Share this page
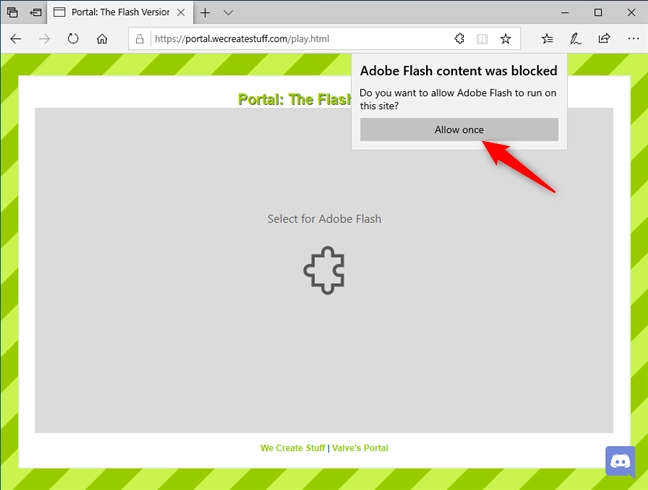 tap(604, 39)
